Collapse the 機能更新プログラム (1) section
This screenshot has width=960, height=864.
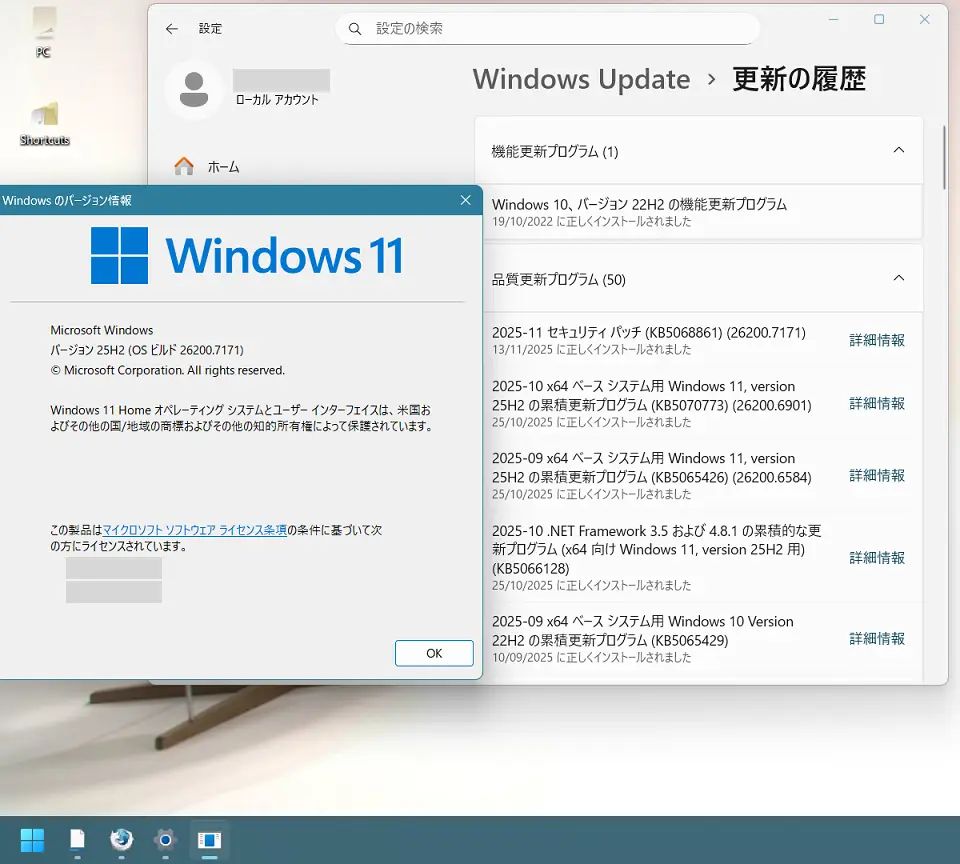(x=898, y=151)
